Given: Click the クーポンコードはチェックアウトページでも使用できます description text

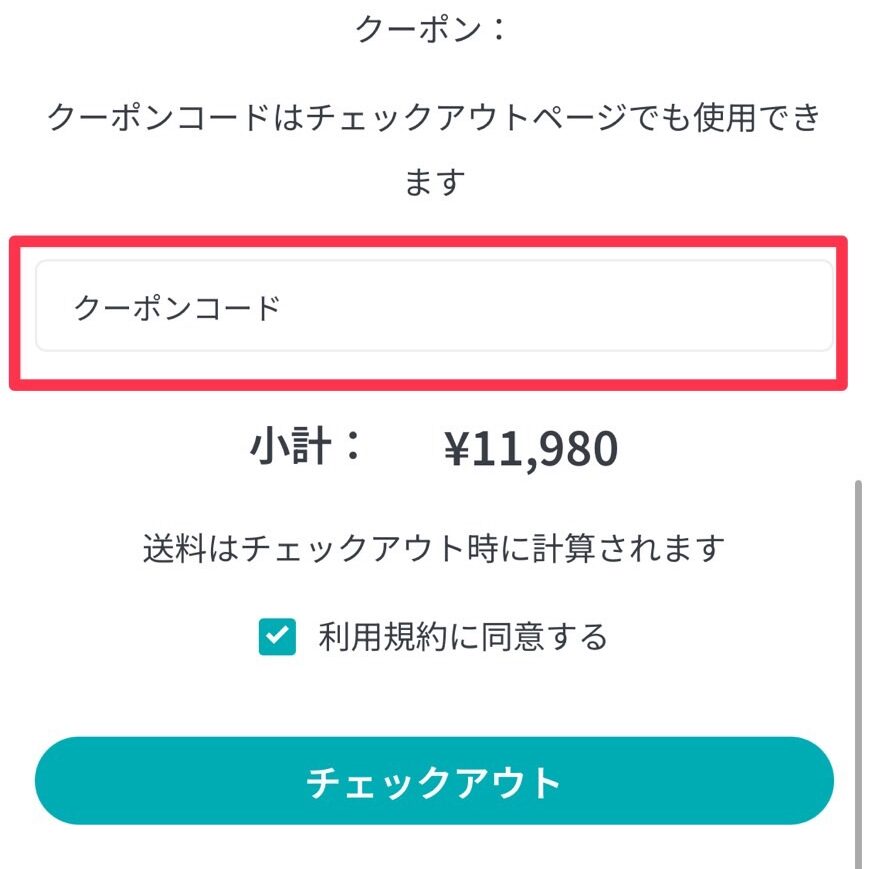Looking at the screenshot, I should tap(433, 119).
